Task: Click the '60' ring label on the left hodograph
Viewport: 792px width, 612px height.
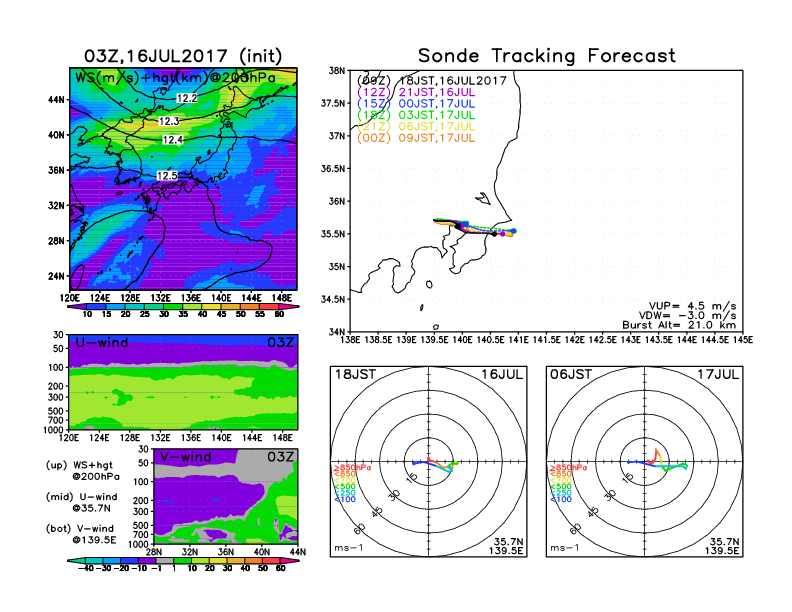Action: tap(359, 529)
